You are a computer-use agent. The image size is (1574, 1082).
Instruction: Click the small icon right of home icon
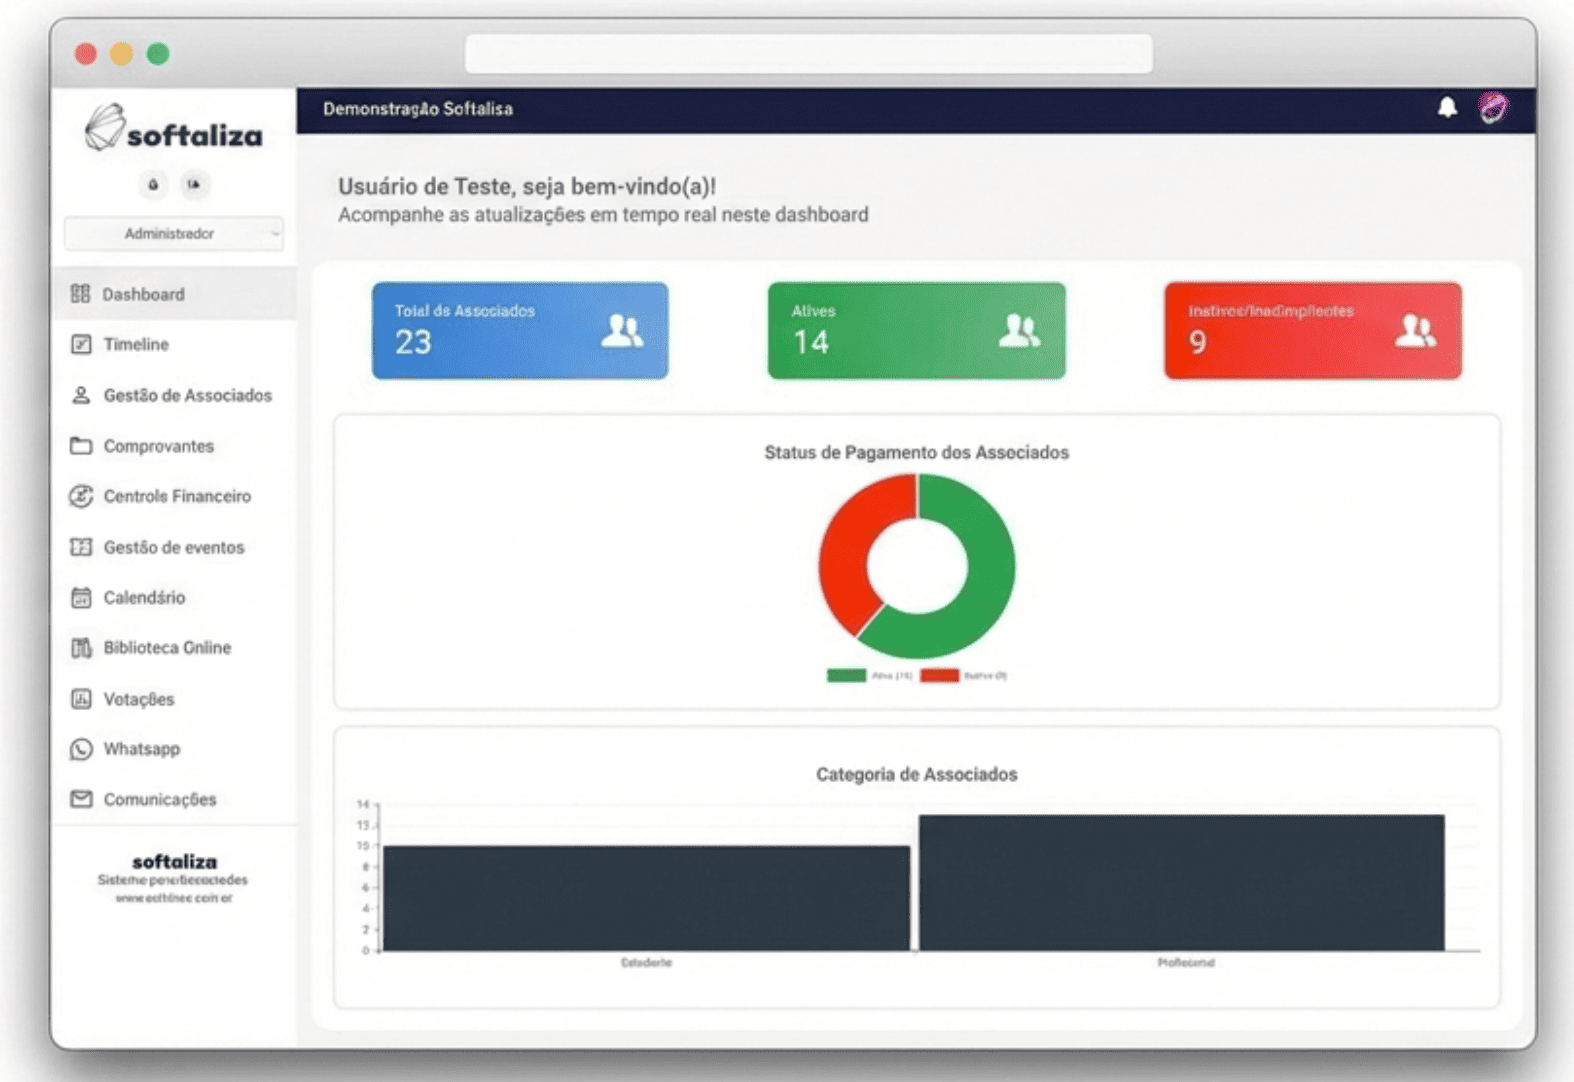[x=193, y=184]
